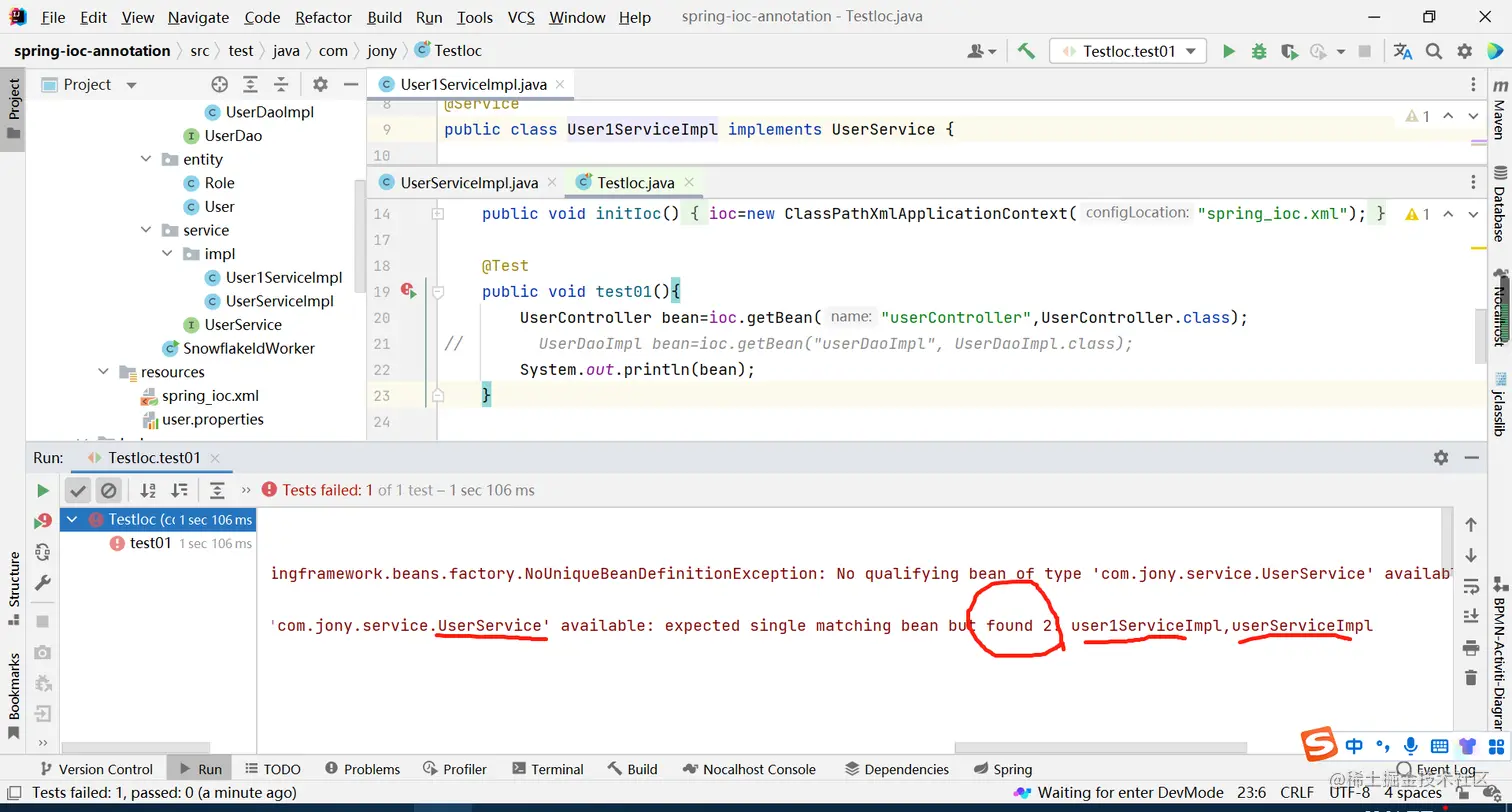Collapse the resources folder in project tree
The height and width of the screenshot is (812, 1512).
104,372
